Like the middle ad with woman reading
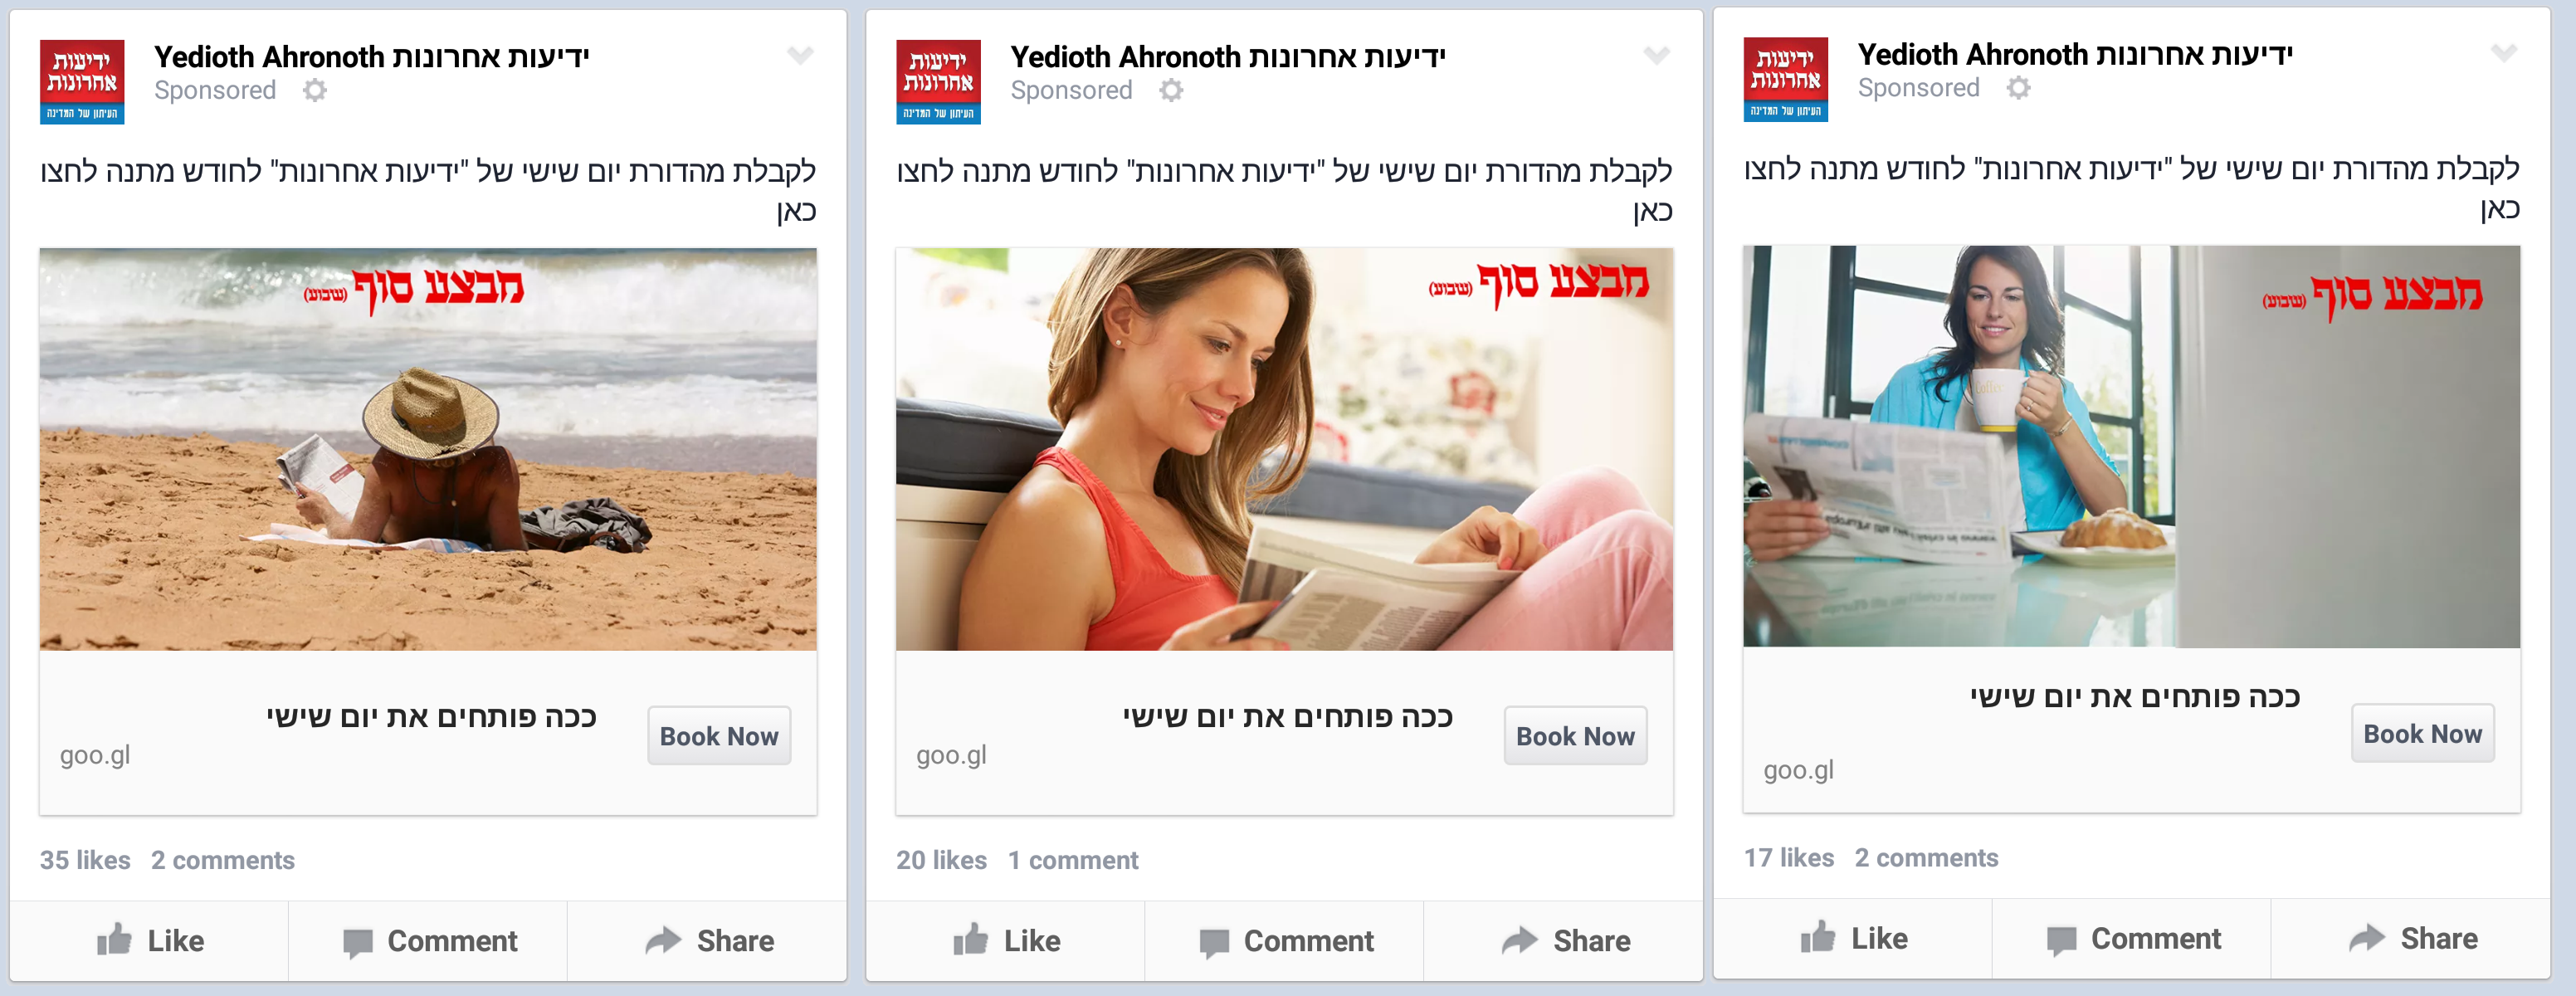 pyautogui.click(x=1006, y=940)
